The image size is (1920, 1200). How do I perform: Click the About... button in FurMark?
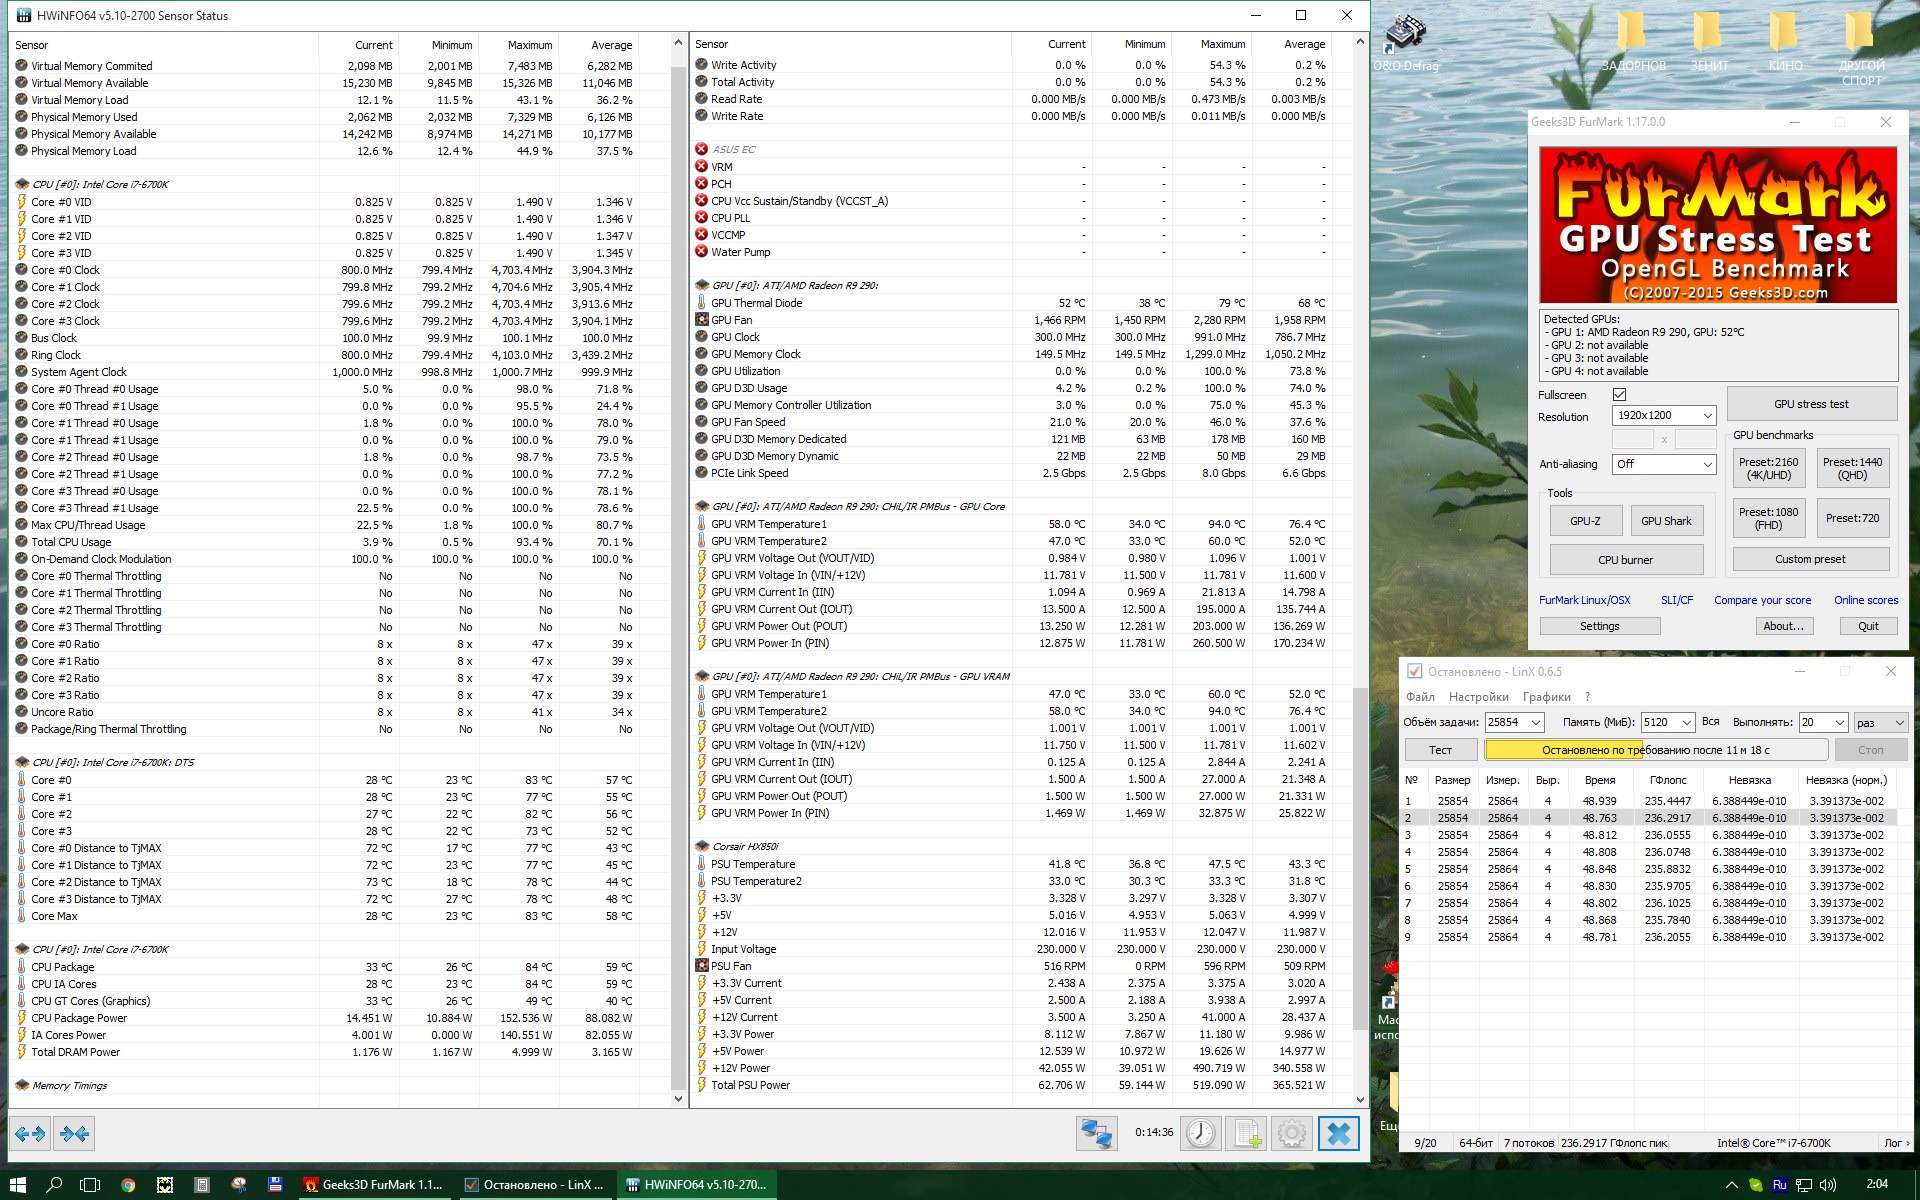click(x=1784, y=626)
